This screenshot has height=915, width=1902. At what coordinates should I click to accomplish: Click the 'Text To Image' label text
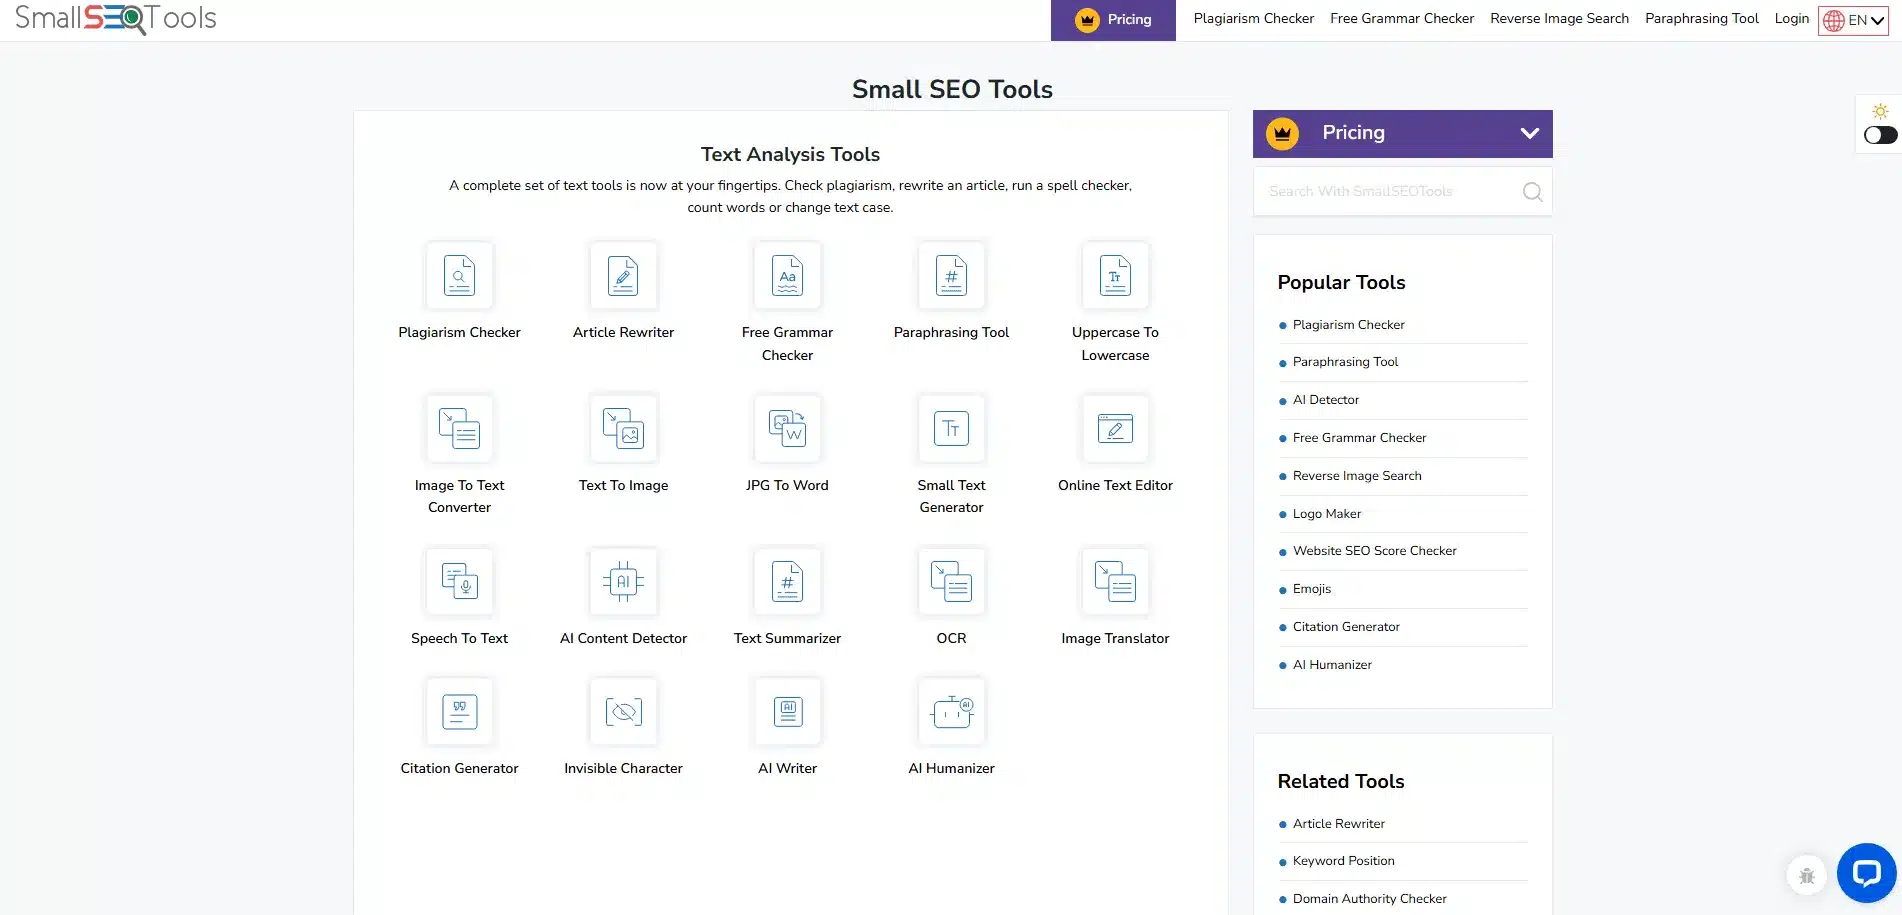(x=623, y=485)
